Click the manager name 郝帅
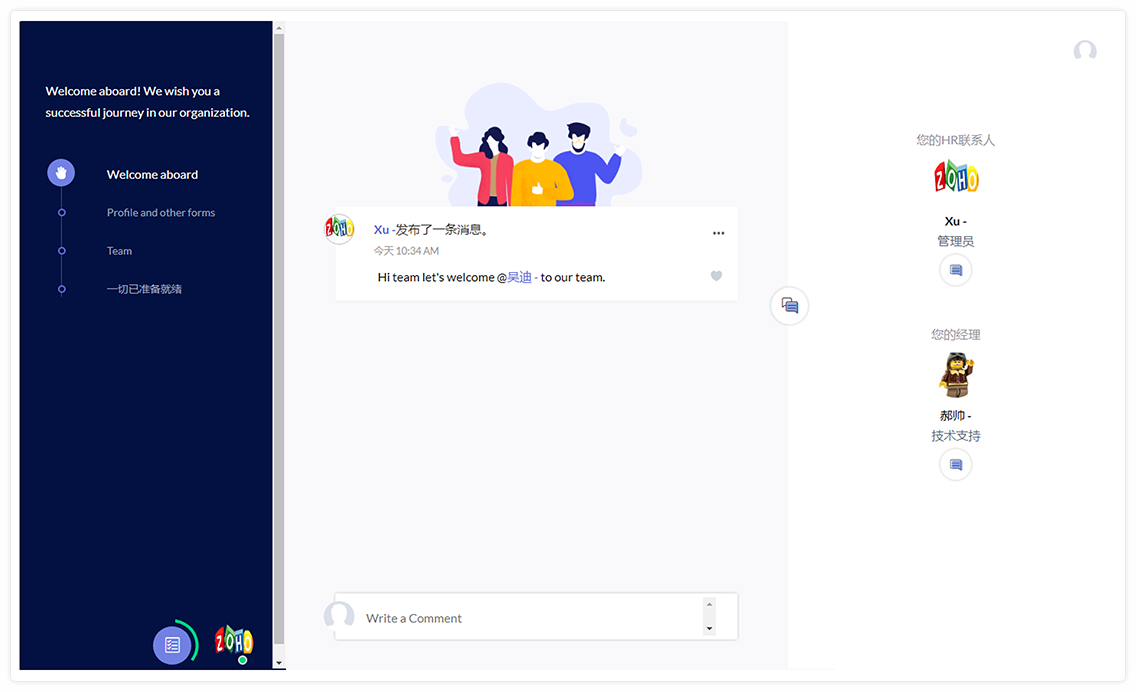Viewport: 1136px width, 692px height. (x=956, y=415)
